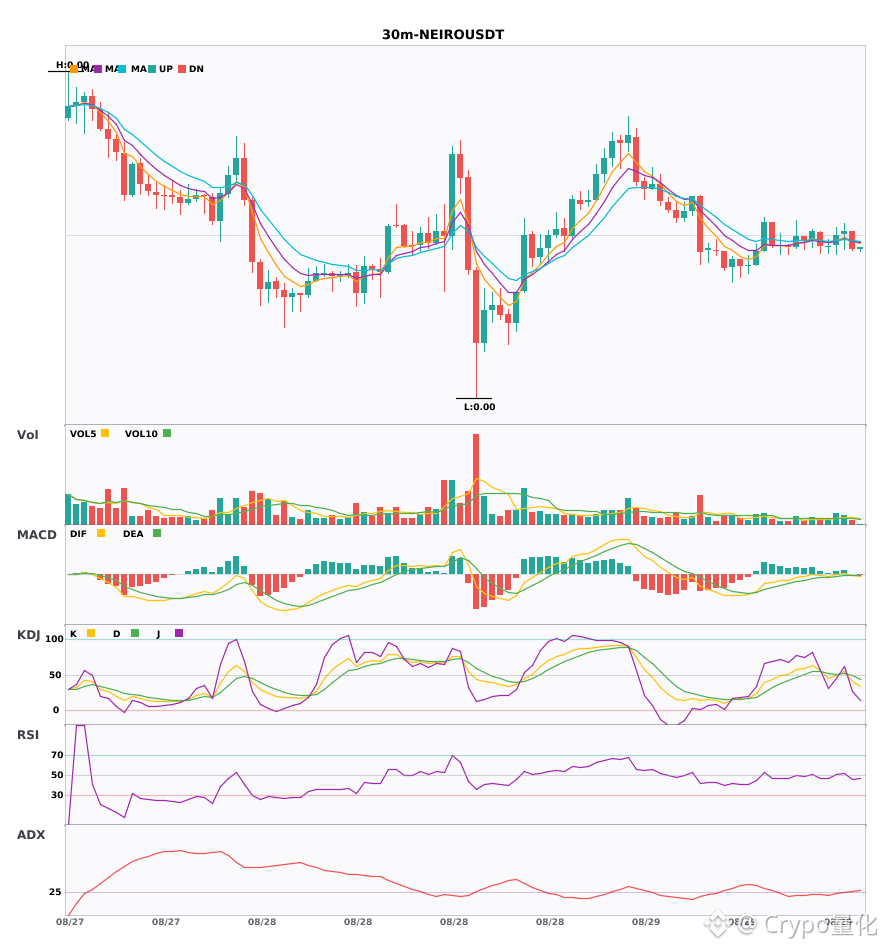Click the ADX 25 axis value

[x=55, y=892]
